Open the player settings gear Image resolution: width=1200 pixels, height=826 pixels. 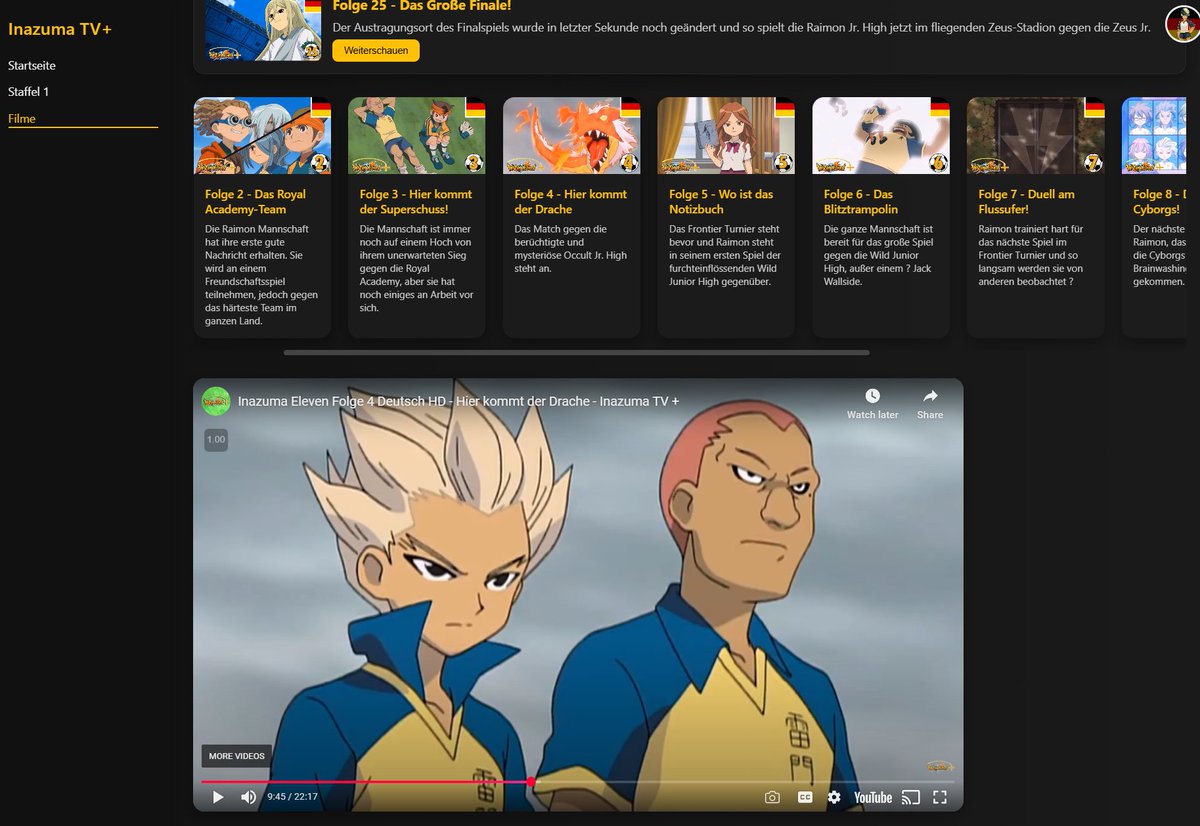834,797
